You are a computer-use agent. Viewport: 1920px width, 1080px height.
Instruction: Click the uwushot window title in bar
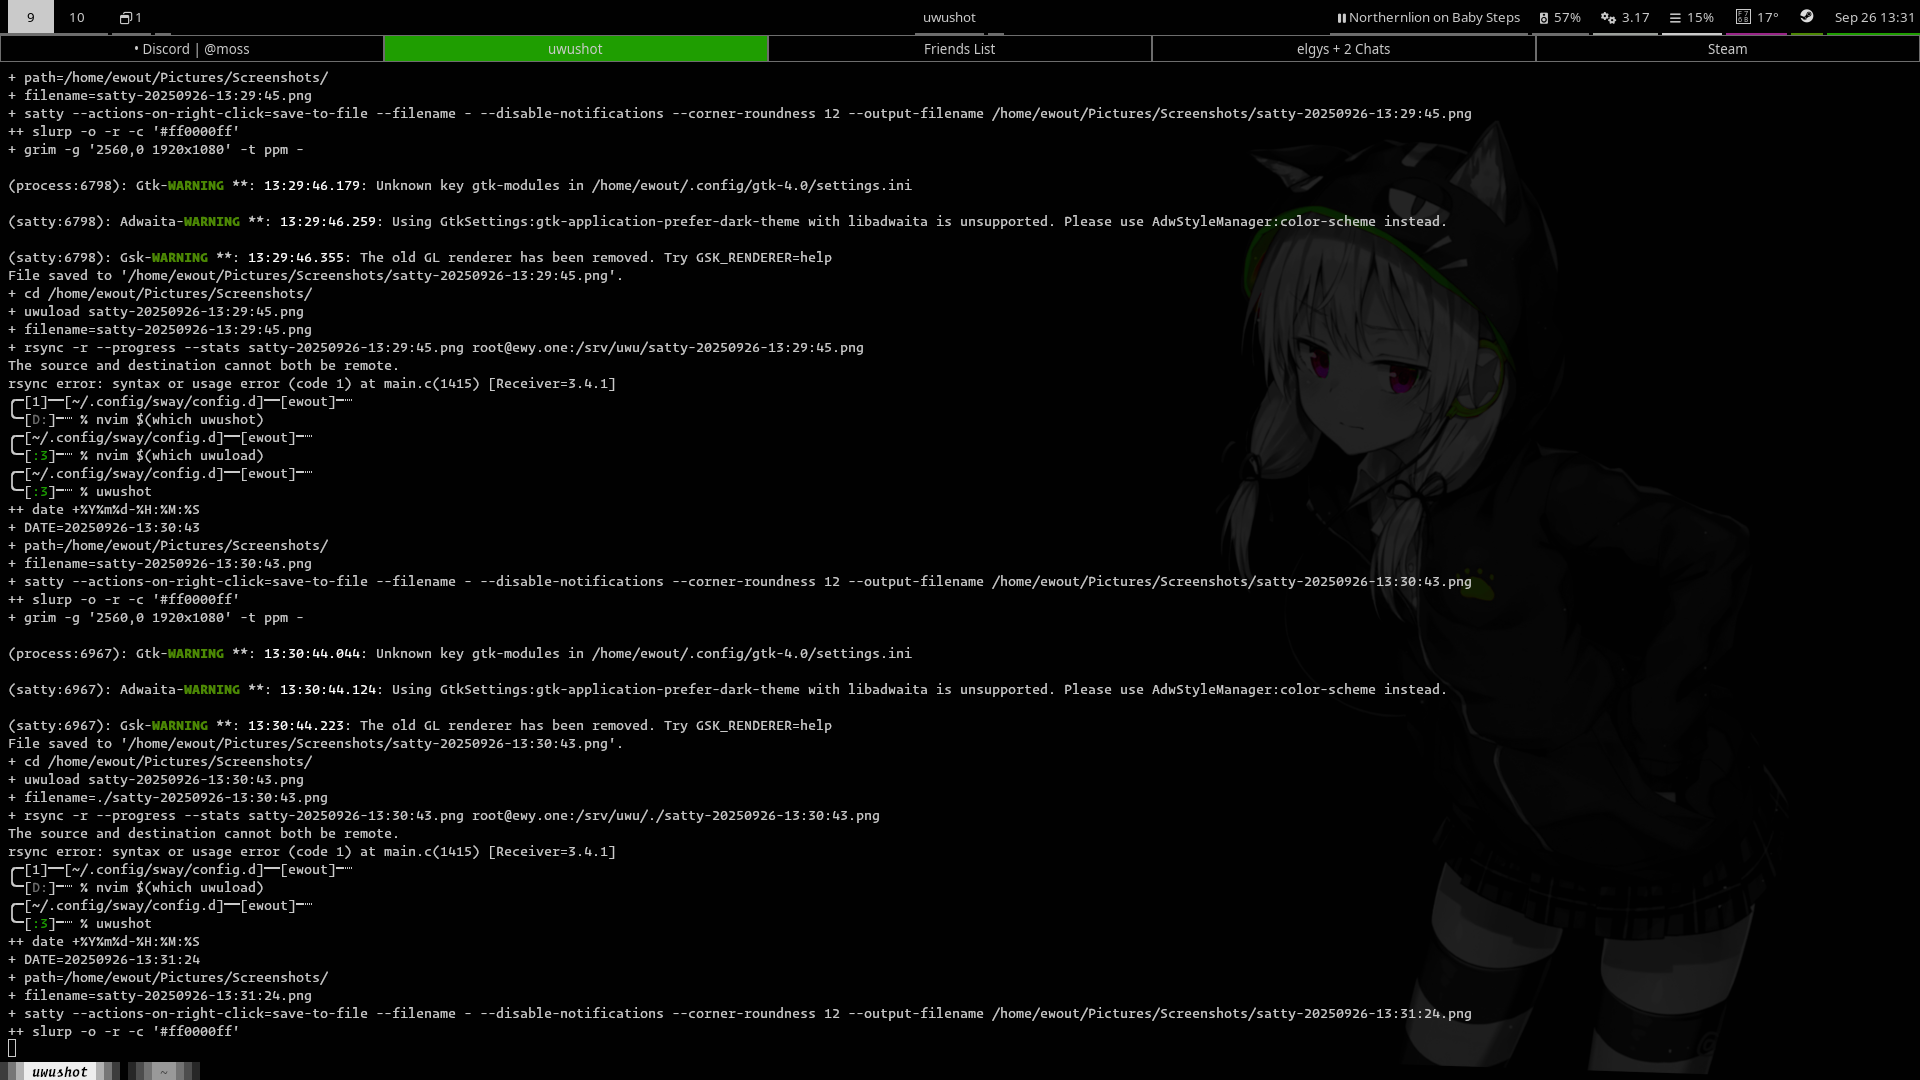point(948,17)
